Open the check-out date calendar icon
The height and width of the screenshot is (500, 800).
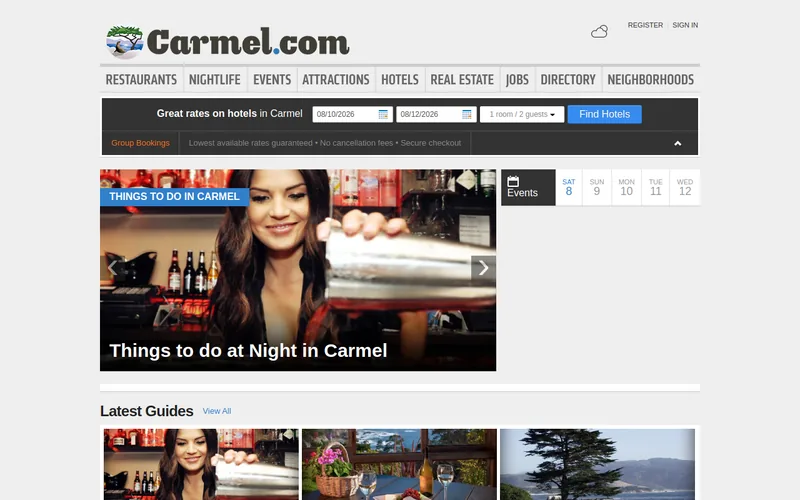click(466, 114)
